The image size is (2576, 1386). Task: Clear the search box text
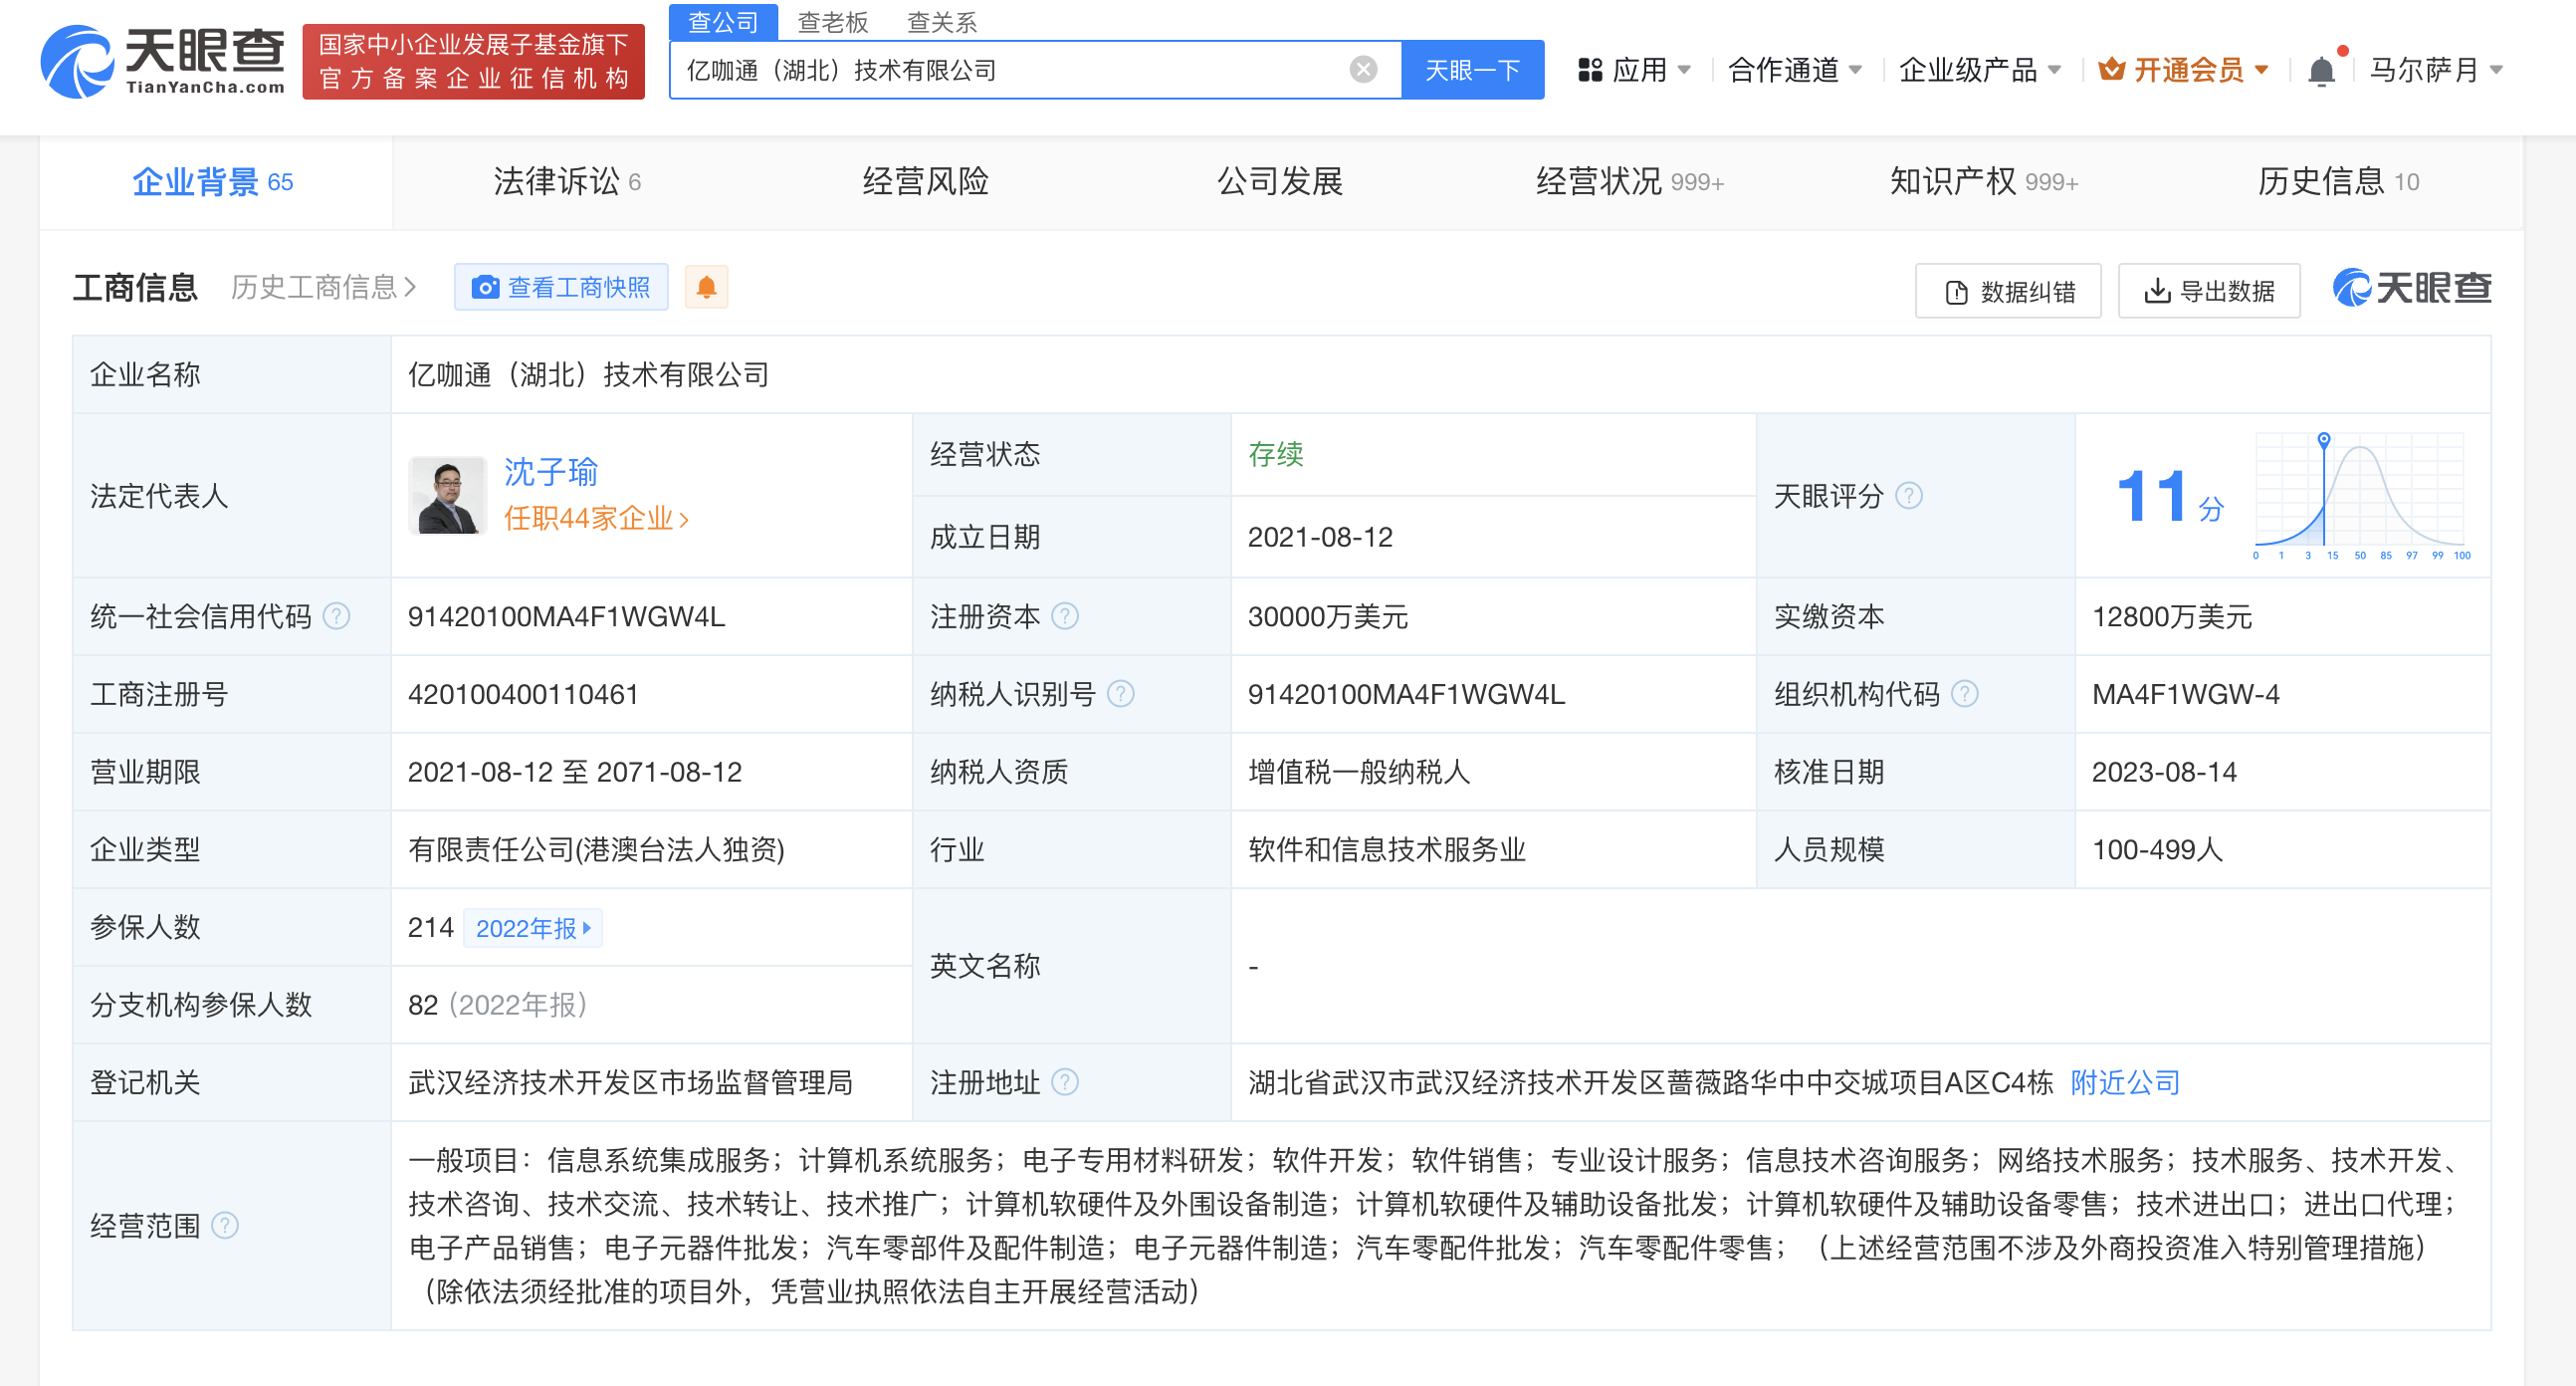(x=1362, y=69)
